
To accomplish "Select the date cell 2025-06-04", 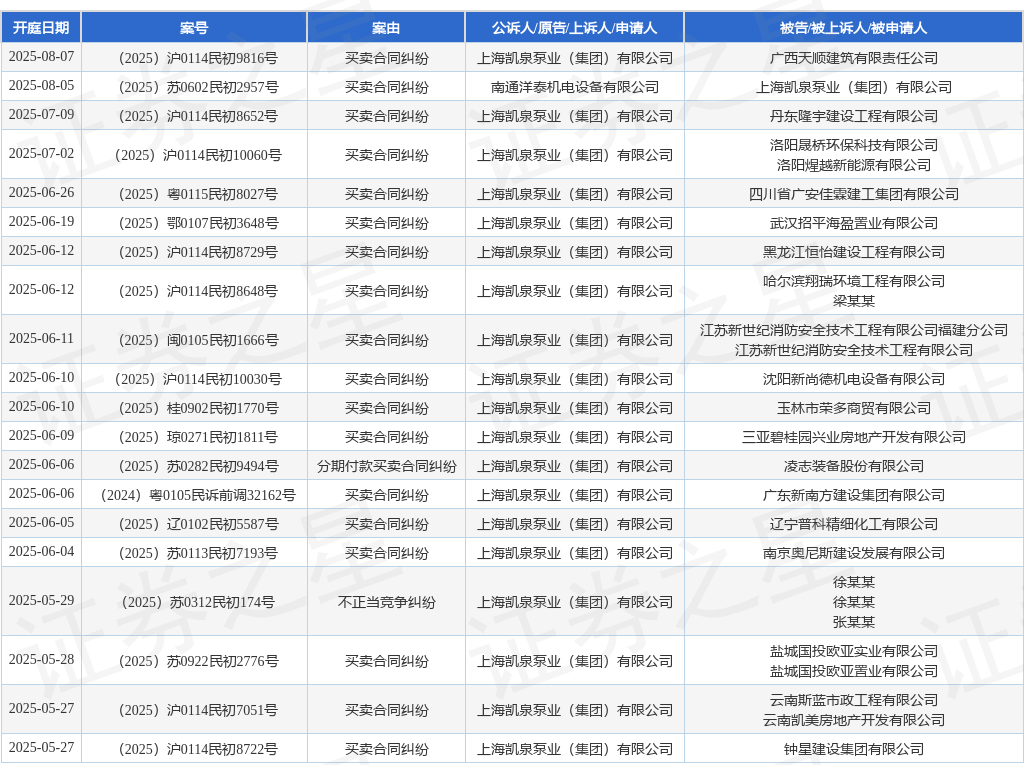I will [41, 552].
